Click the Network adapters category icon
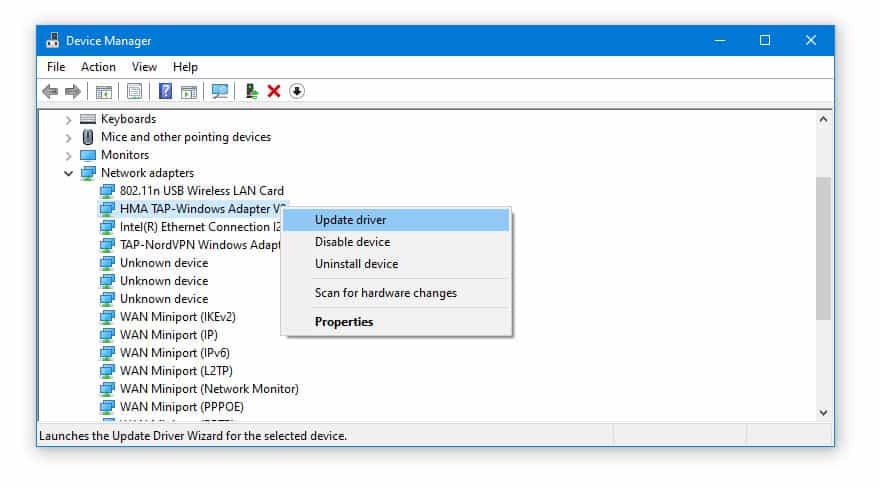Viewport: 879px width, 486px height. click(x=88, y=173)
